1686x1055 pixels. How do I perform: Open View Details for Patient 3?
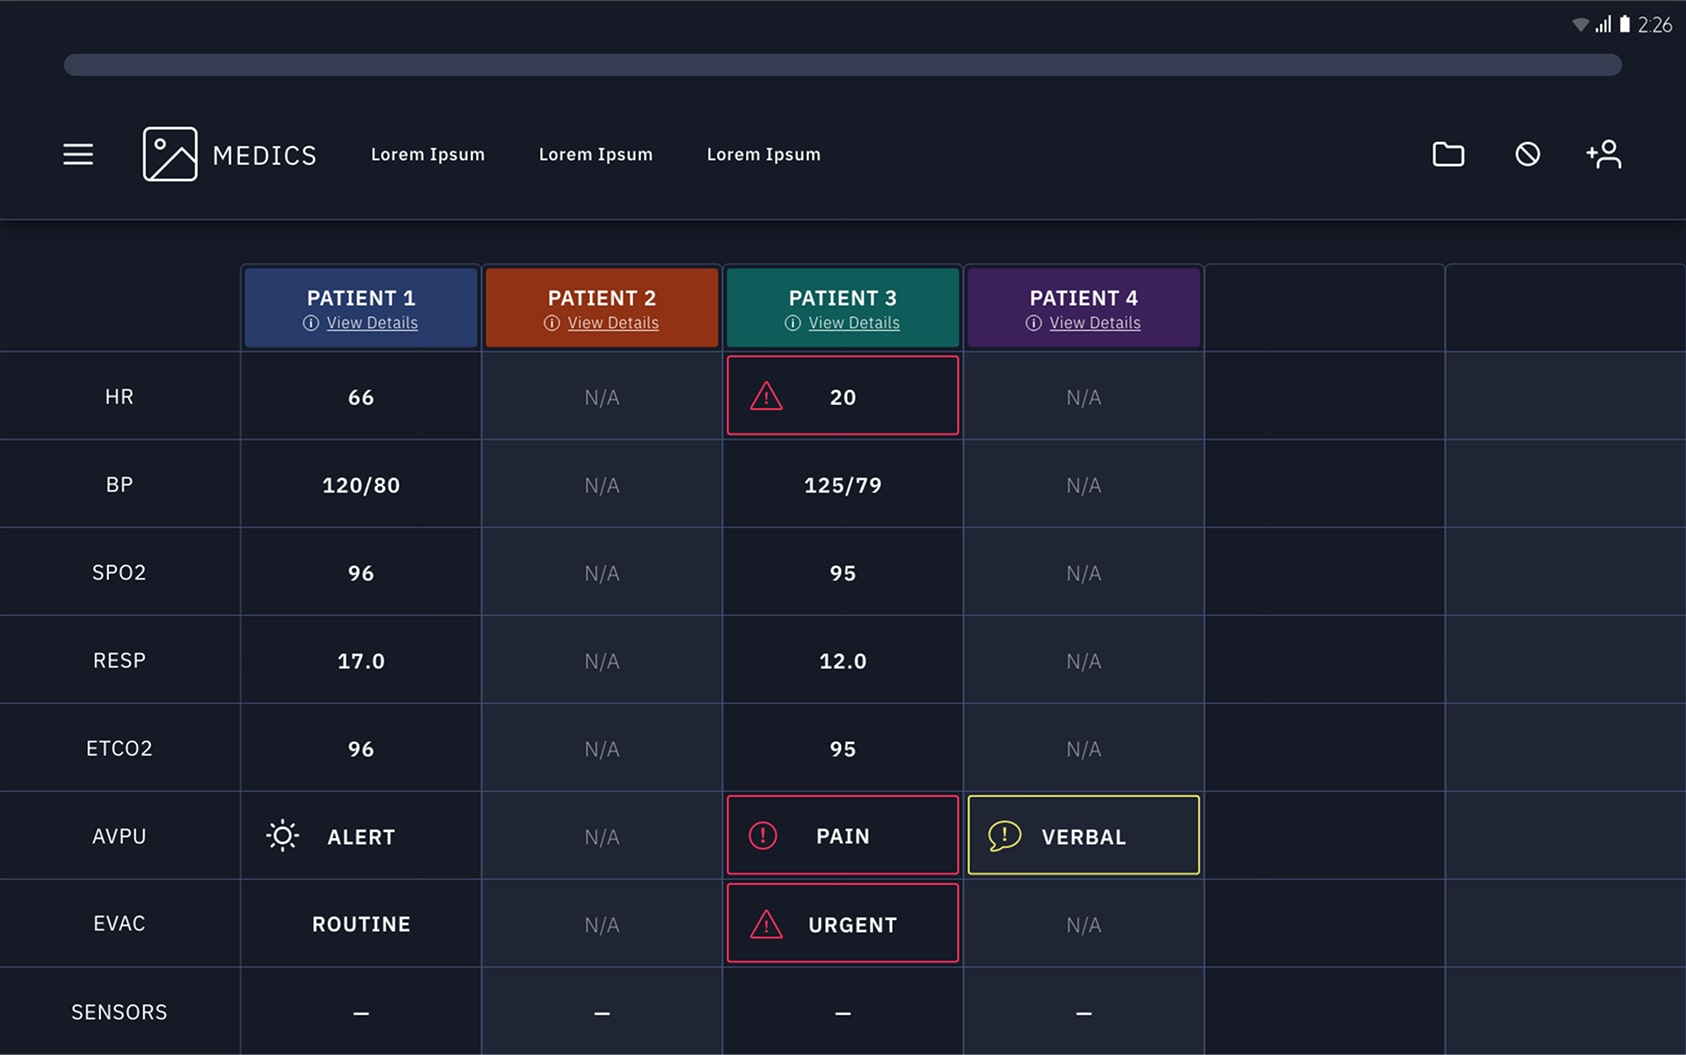point(854,323)
